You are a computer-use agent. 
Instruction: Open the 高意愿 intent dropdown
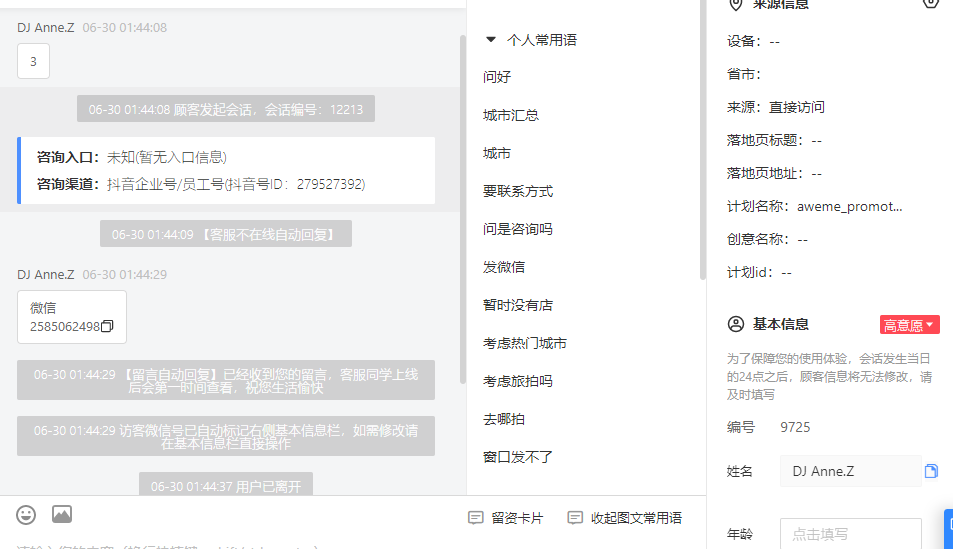point(909,325)
